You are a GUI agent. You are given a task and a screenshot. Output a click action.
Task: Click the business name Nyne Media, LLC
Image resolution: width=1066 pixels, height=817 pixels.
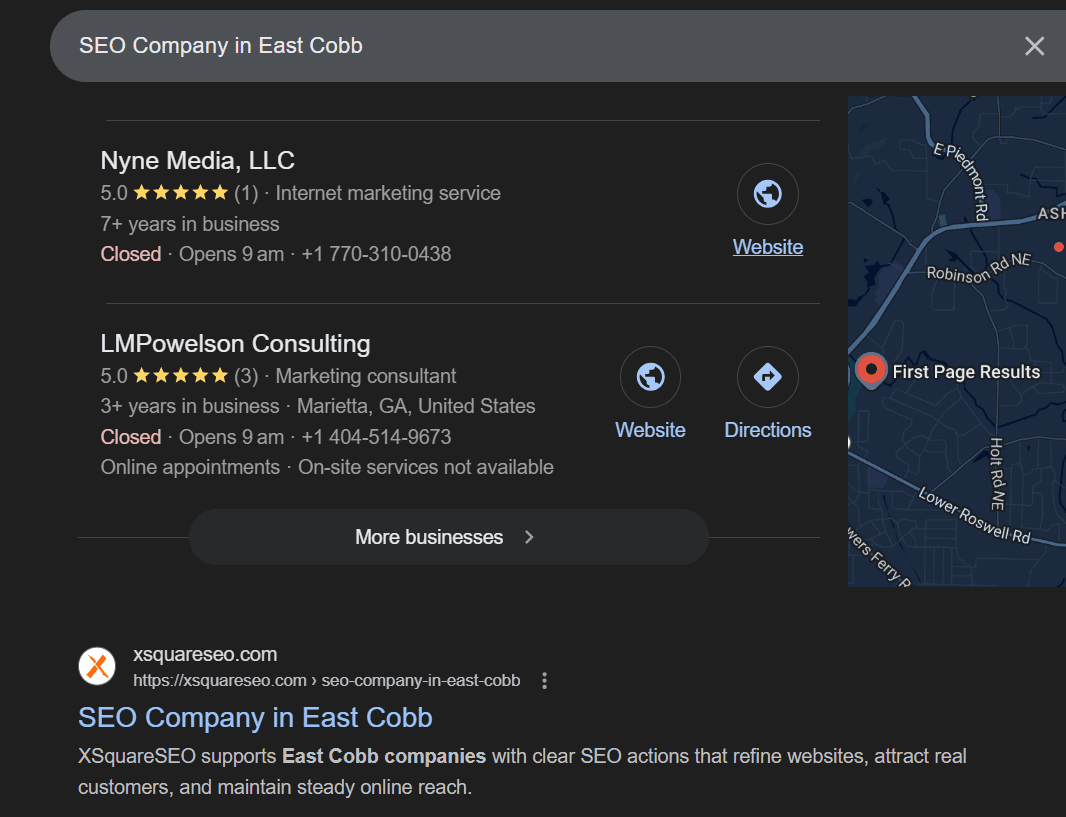pos(197,160)
